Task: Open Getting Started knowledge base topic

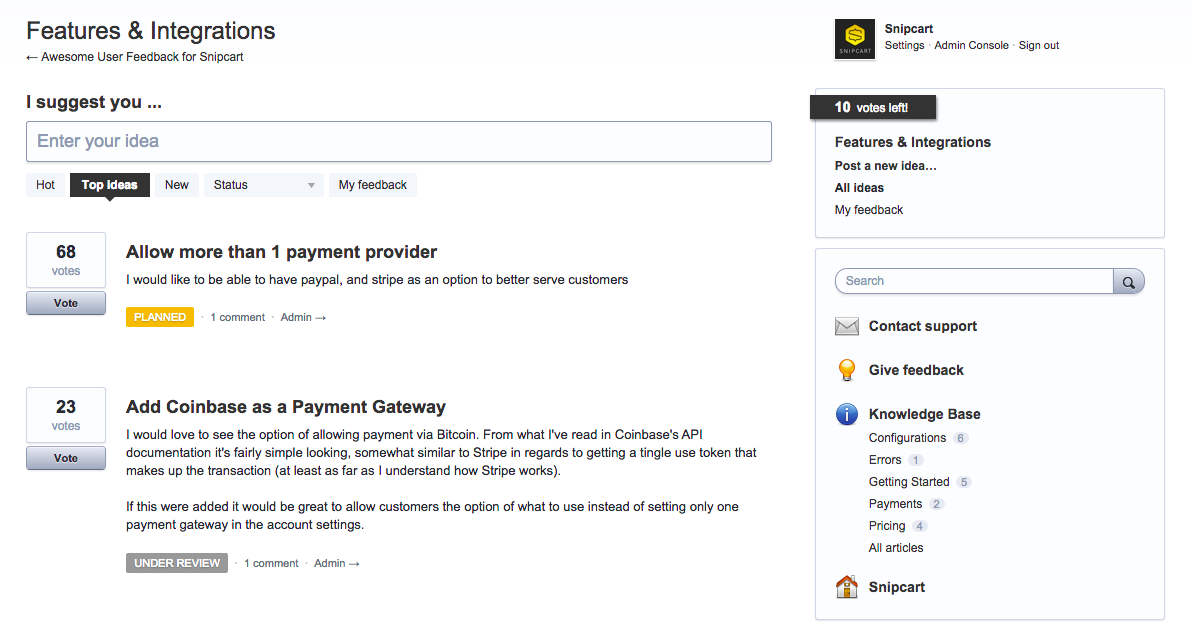Action: pyautogui.click(x=909, y=482)
